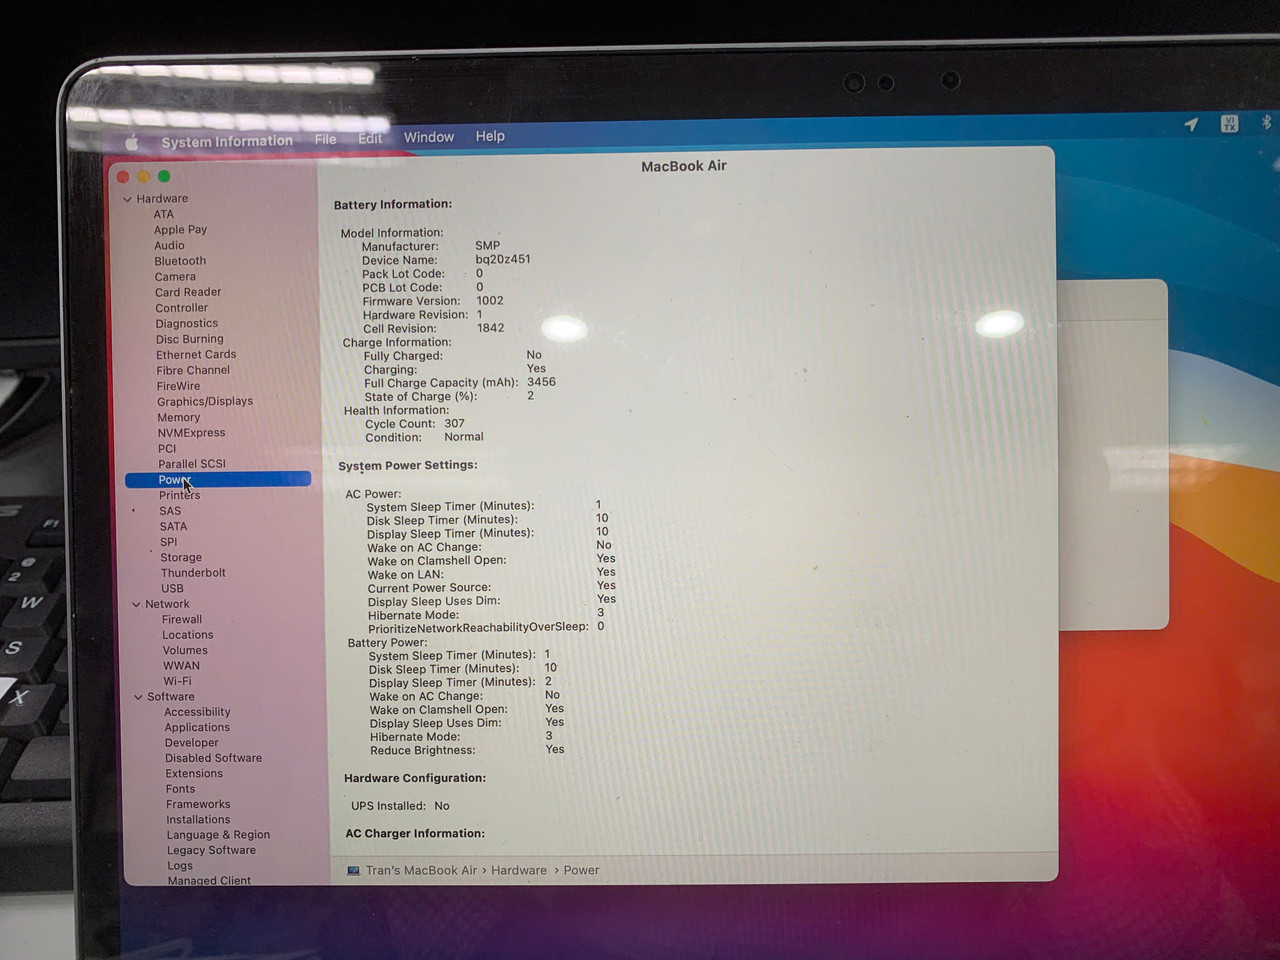Image resolution: width=1280 pixels, height=960 pixels.
Task: Click Hardware in the path bar
Action: pos(519,871)
